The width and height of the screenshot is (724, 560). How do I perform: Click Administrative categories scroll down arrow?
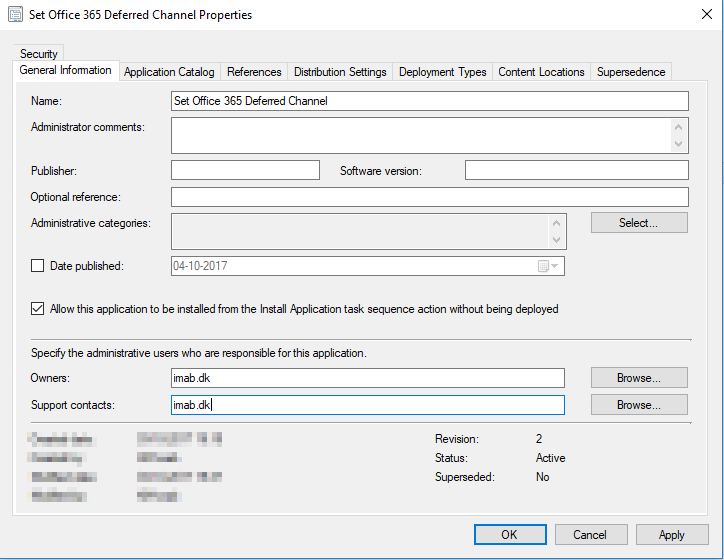coord(556,240)
